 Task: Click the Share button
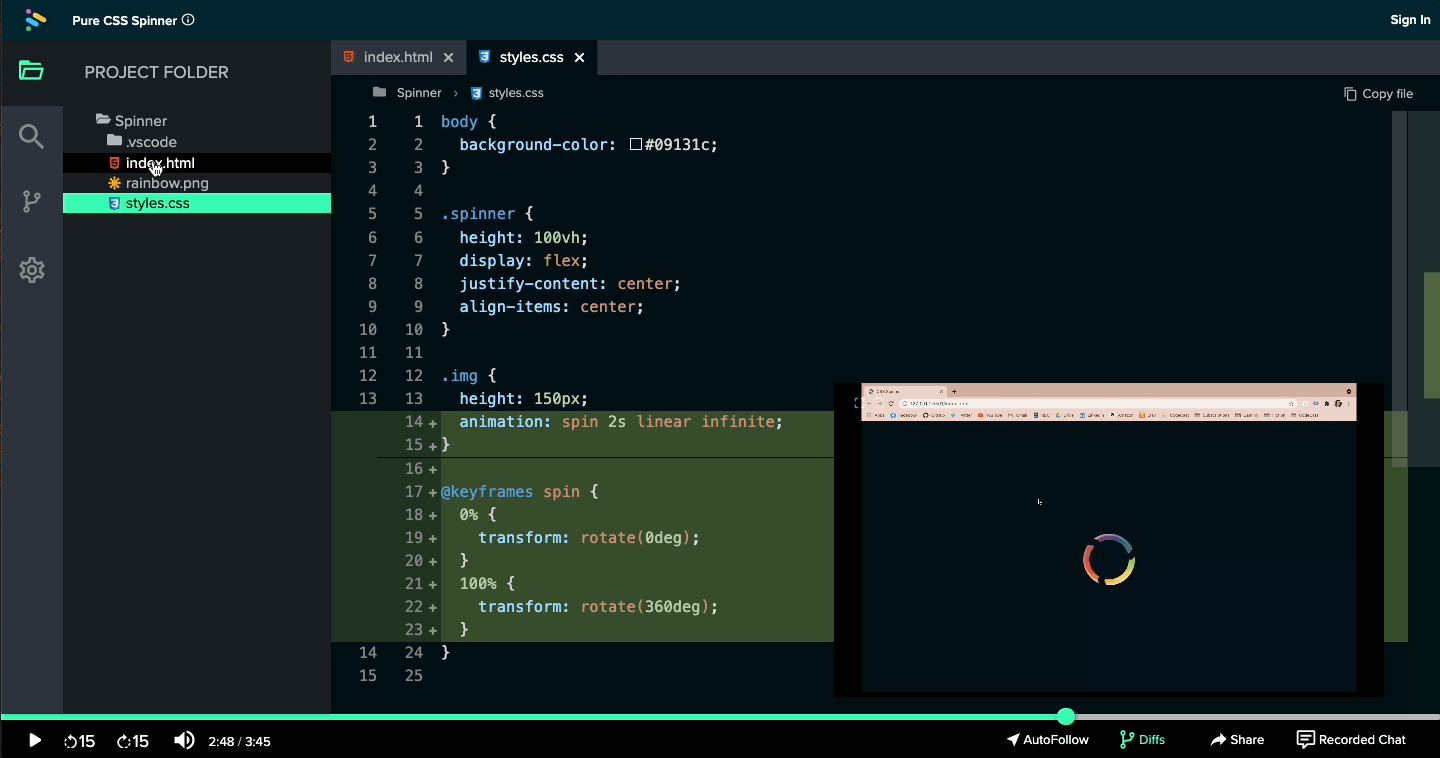tap(1237, 740)
